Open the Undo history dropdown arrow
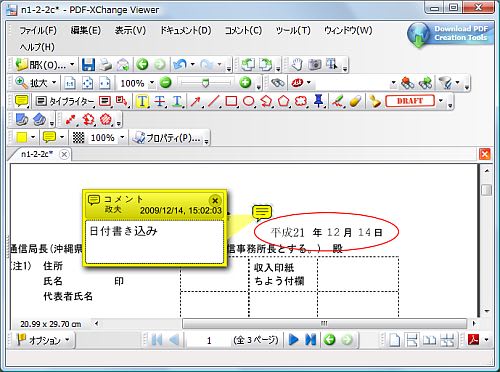The height and width of the screenshot is (372, 500). (x=192, y=64)
